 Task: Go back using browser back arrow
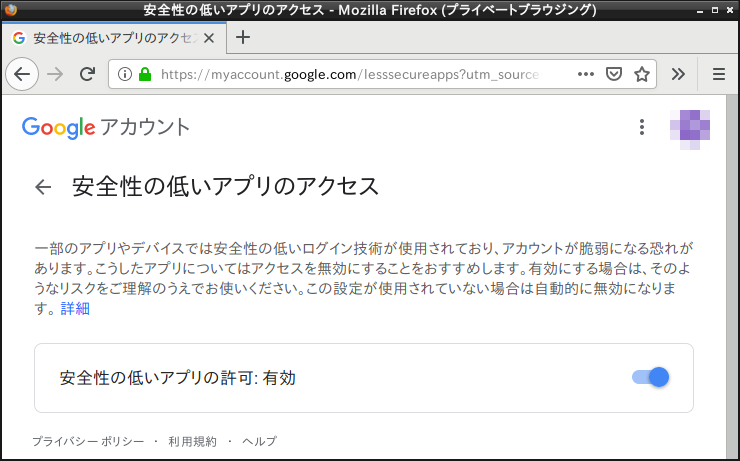pos(22,74)
